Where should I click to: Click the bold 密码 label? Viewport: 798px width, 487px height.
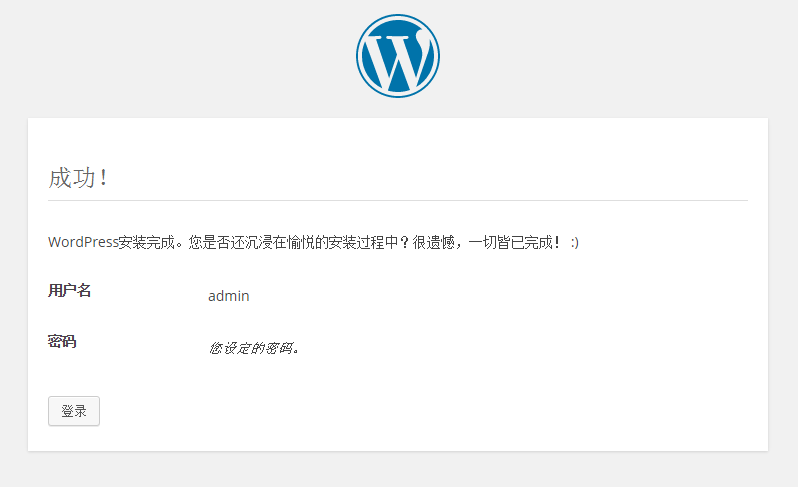pos(62,342)
